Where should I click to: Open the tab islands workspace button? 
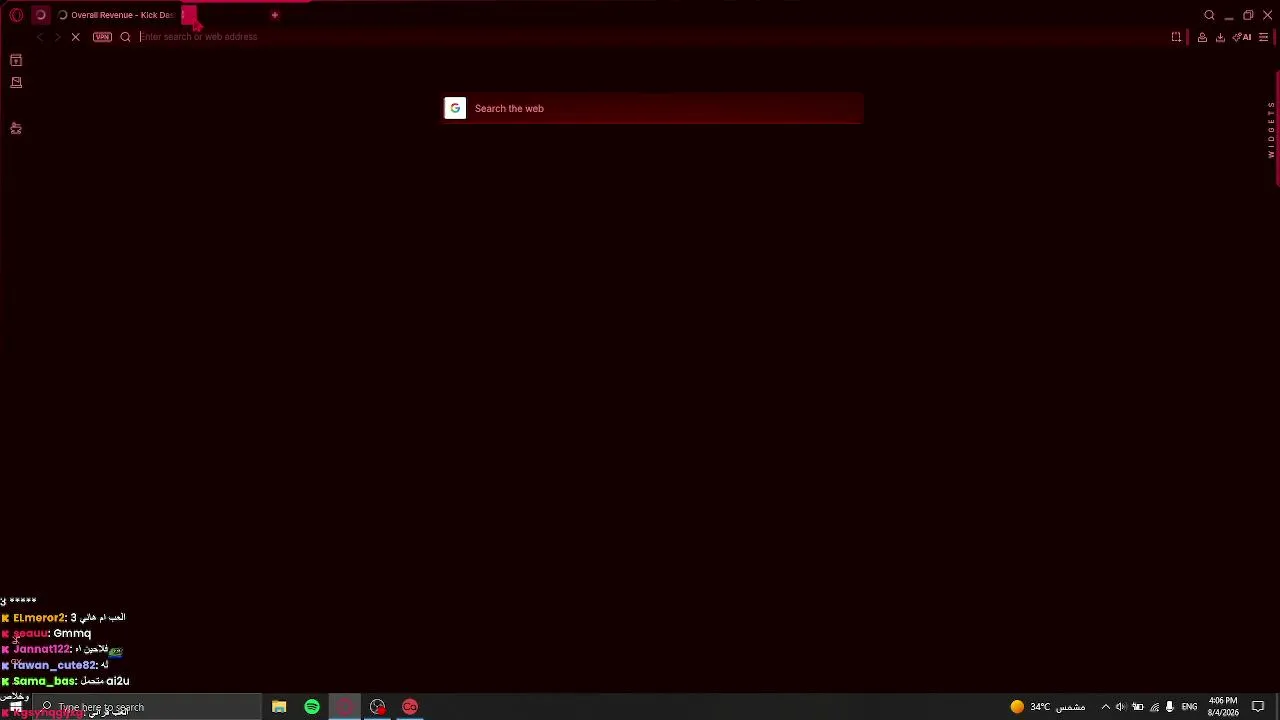pos(40,15)
